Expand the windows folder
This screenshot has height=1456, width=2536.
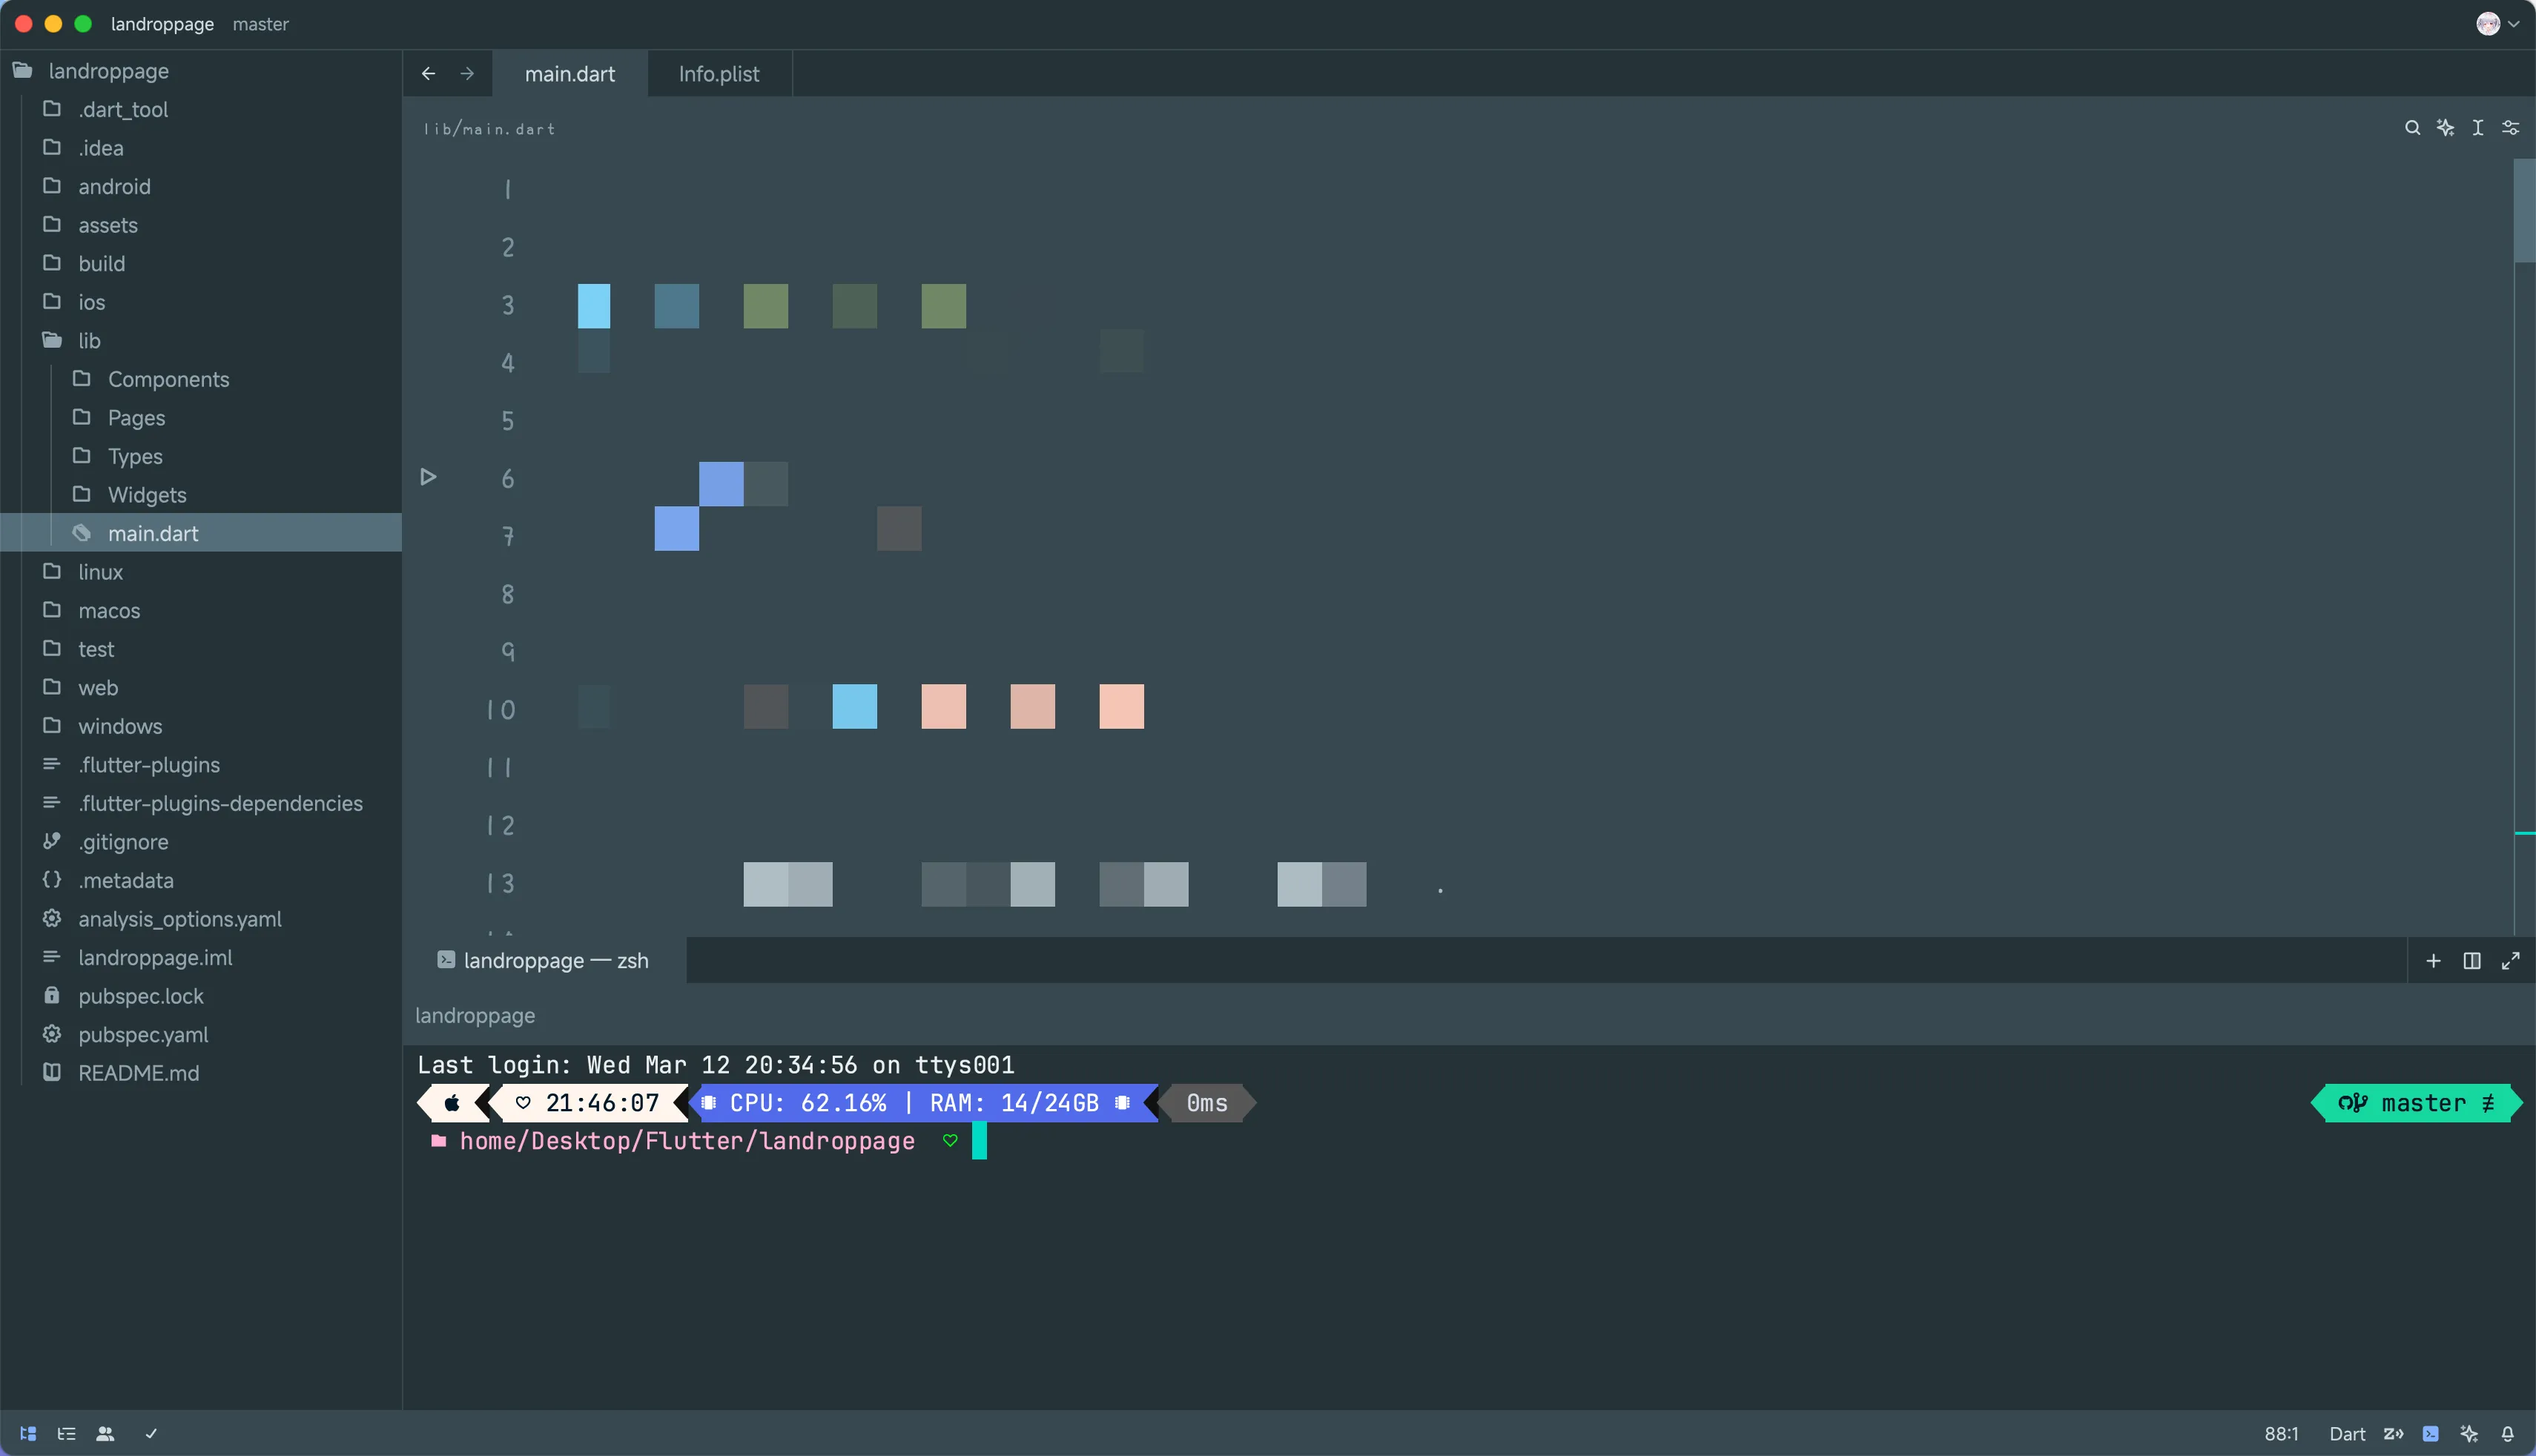(x=201, y=725)
